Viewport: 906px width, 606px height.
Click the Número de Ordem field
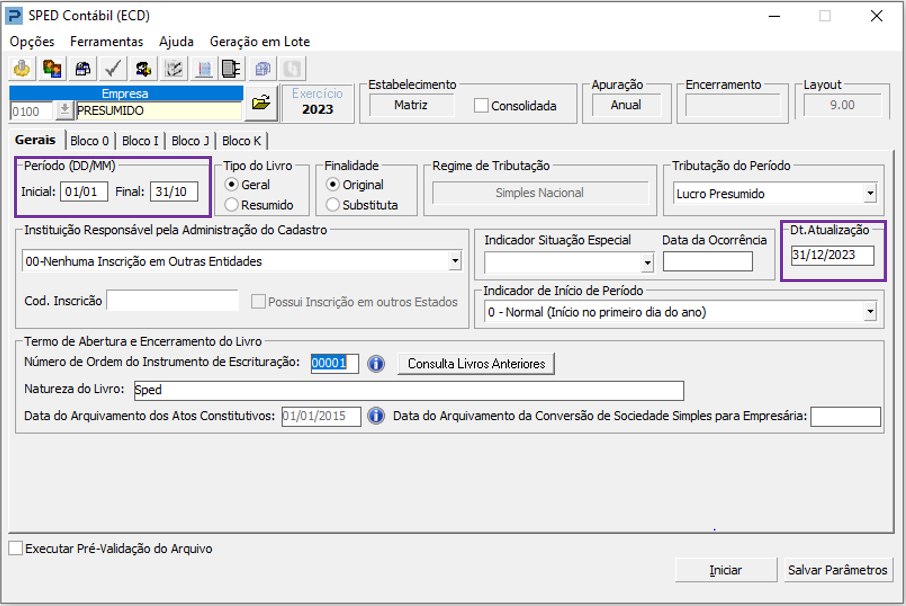coord(335,363)
